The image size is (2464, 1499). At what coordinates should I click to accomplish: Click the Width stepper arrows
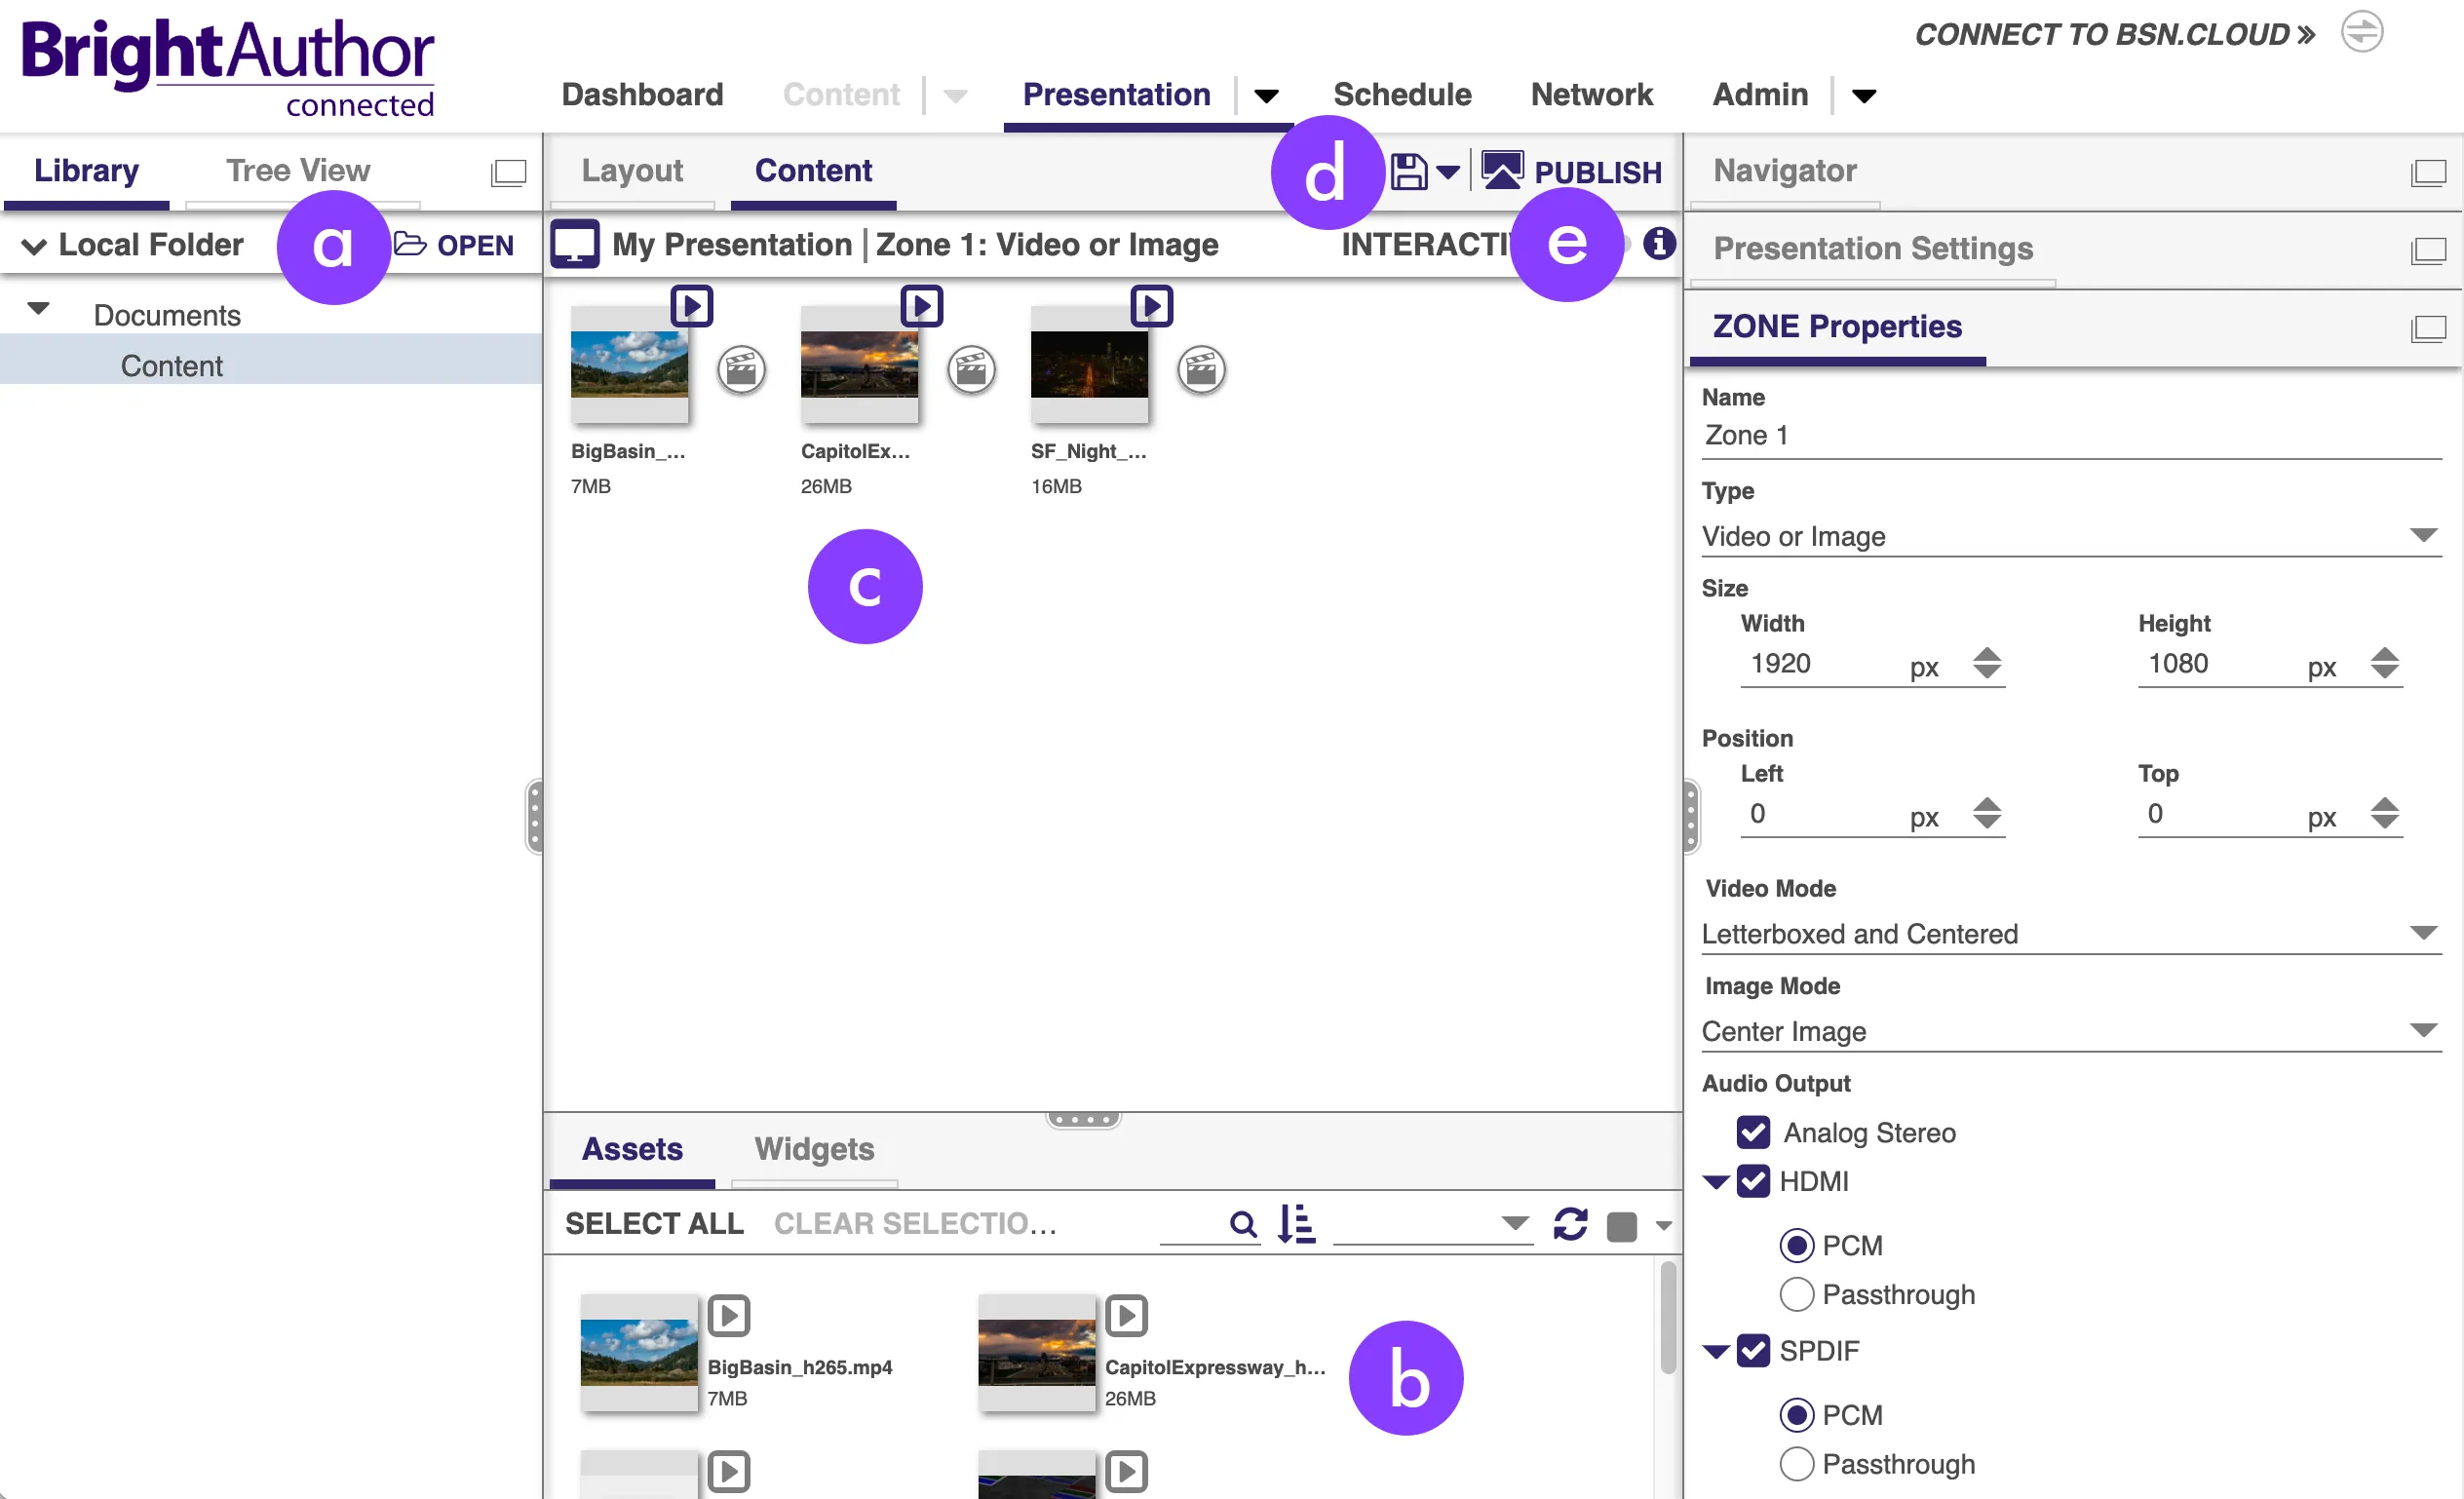[x=1987, y=664]
